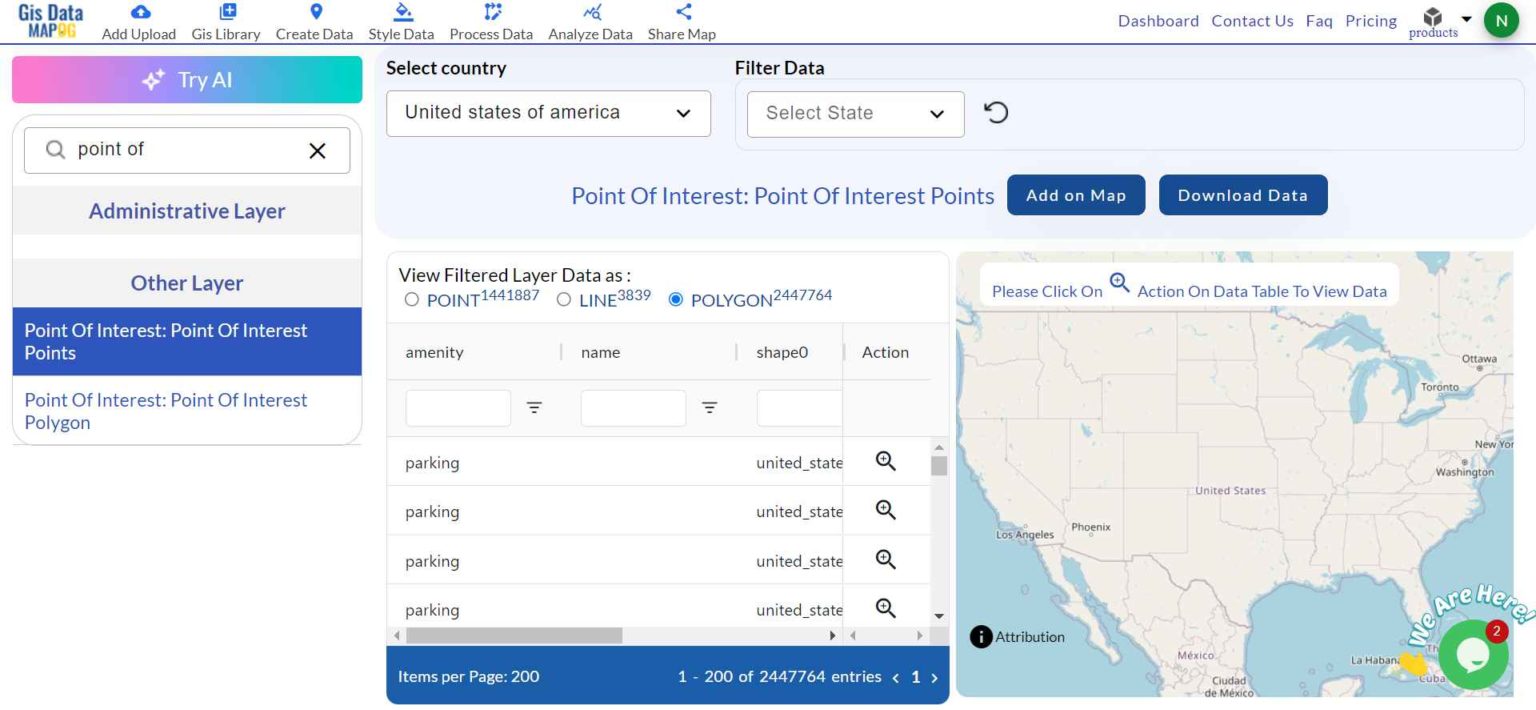Open the Style Data tool
Image resolution: width=1536 pixels, height=710 pixels.
pos(401,22)
